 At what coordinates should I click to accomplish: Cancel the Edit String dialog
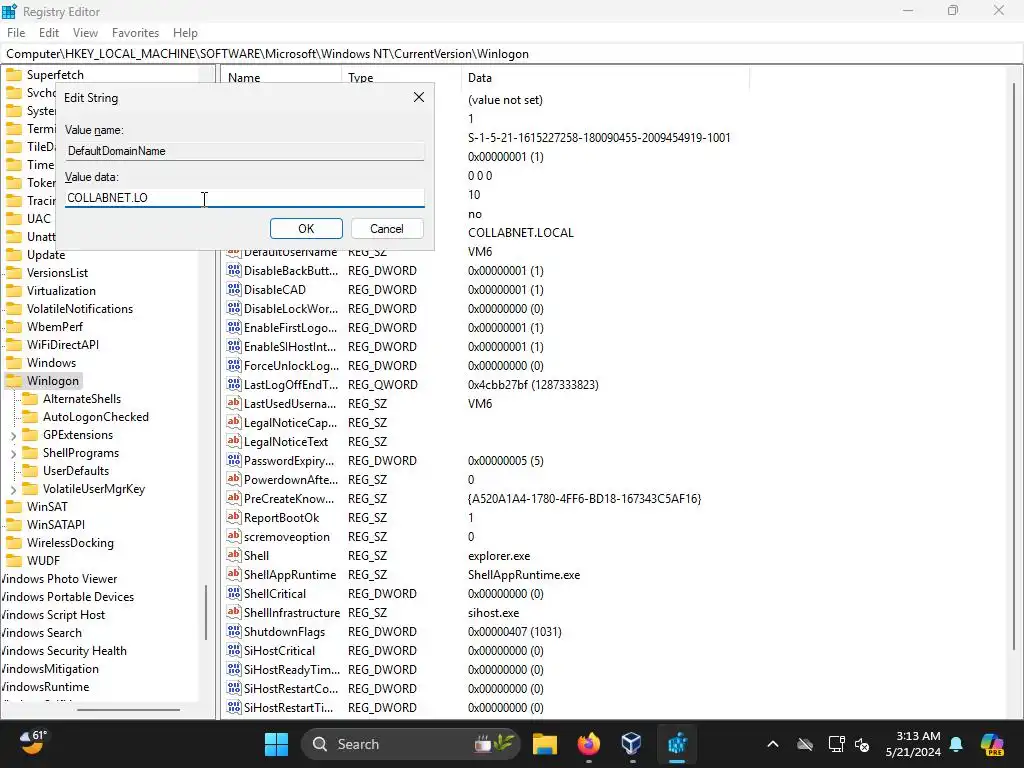(387, 229)
